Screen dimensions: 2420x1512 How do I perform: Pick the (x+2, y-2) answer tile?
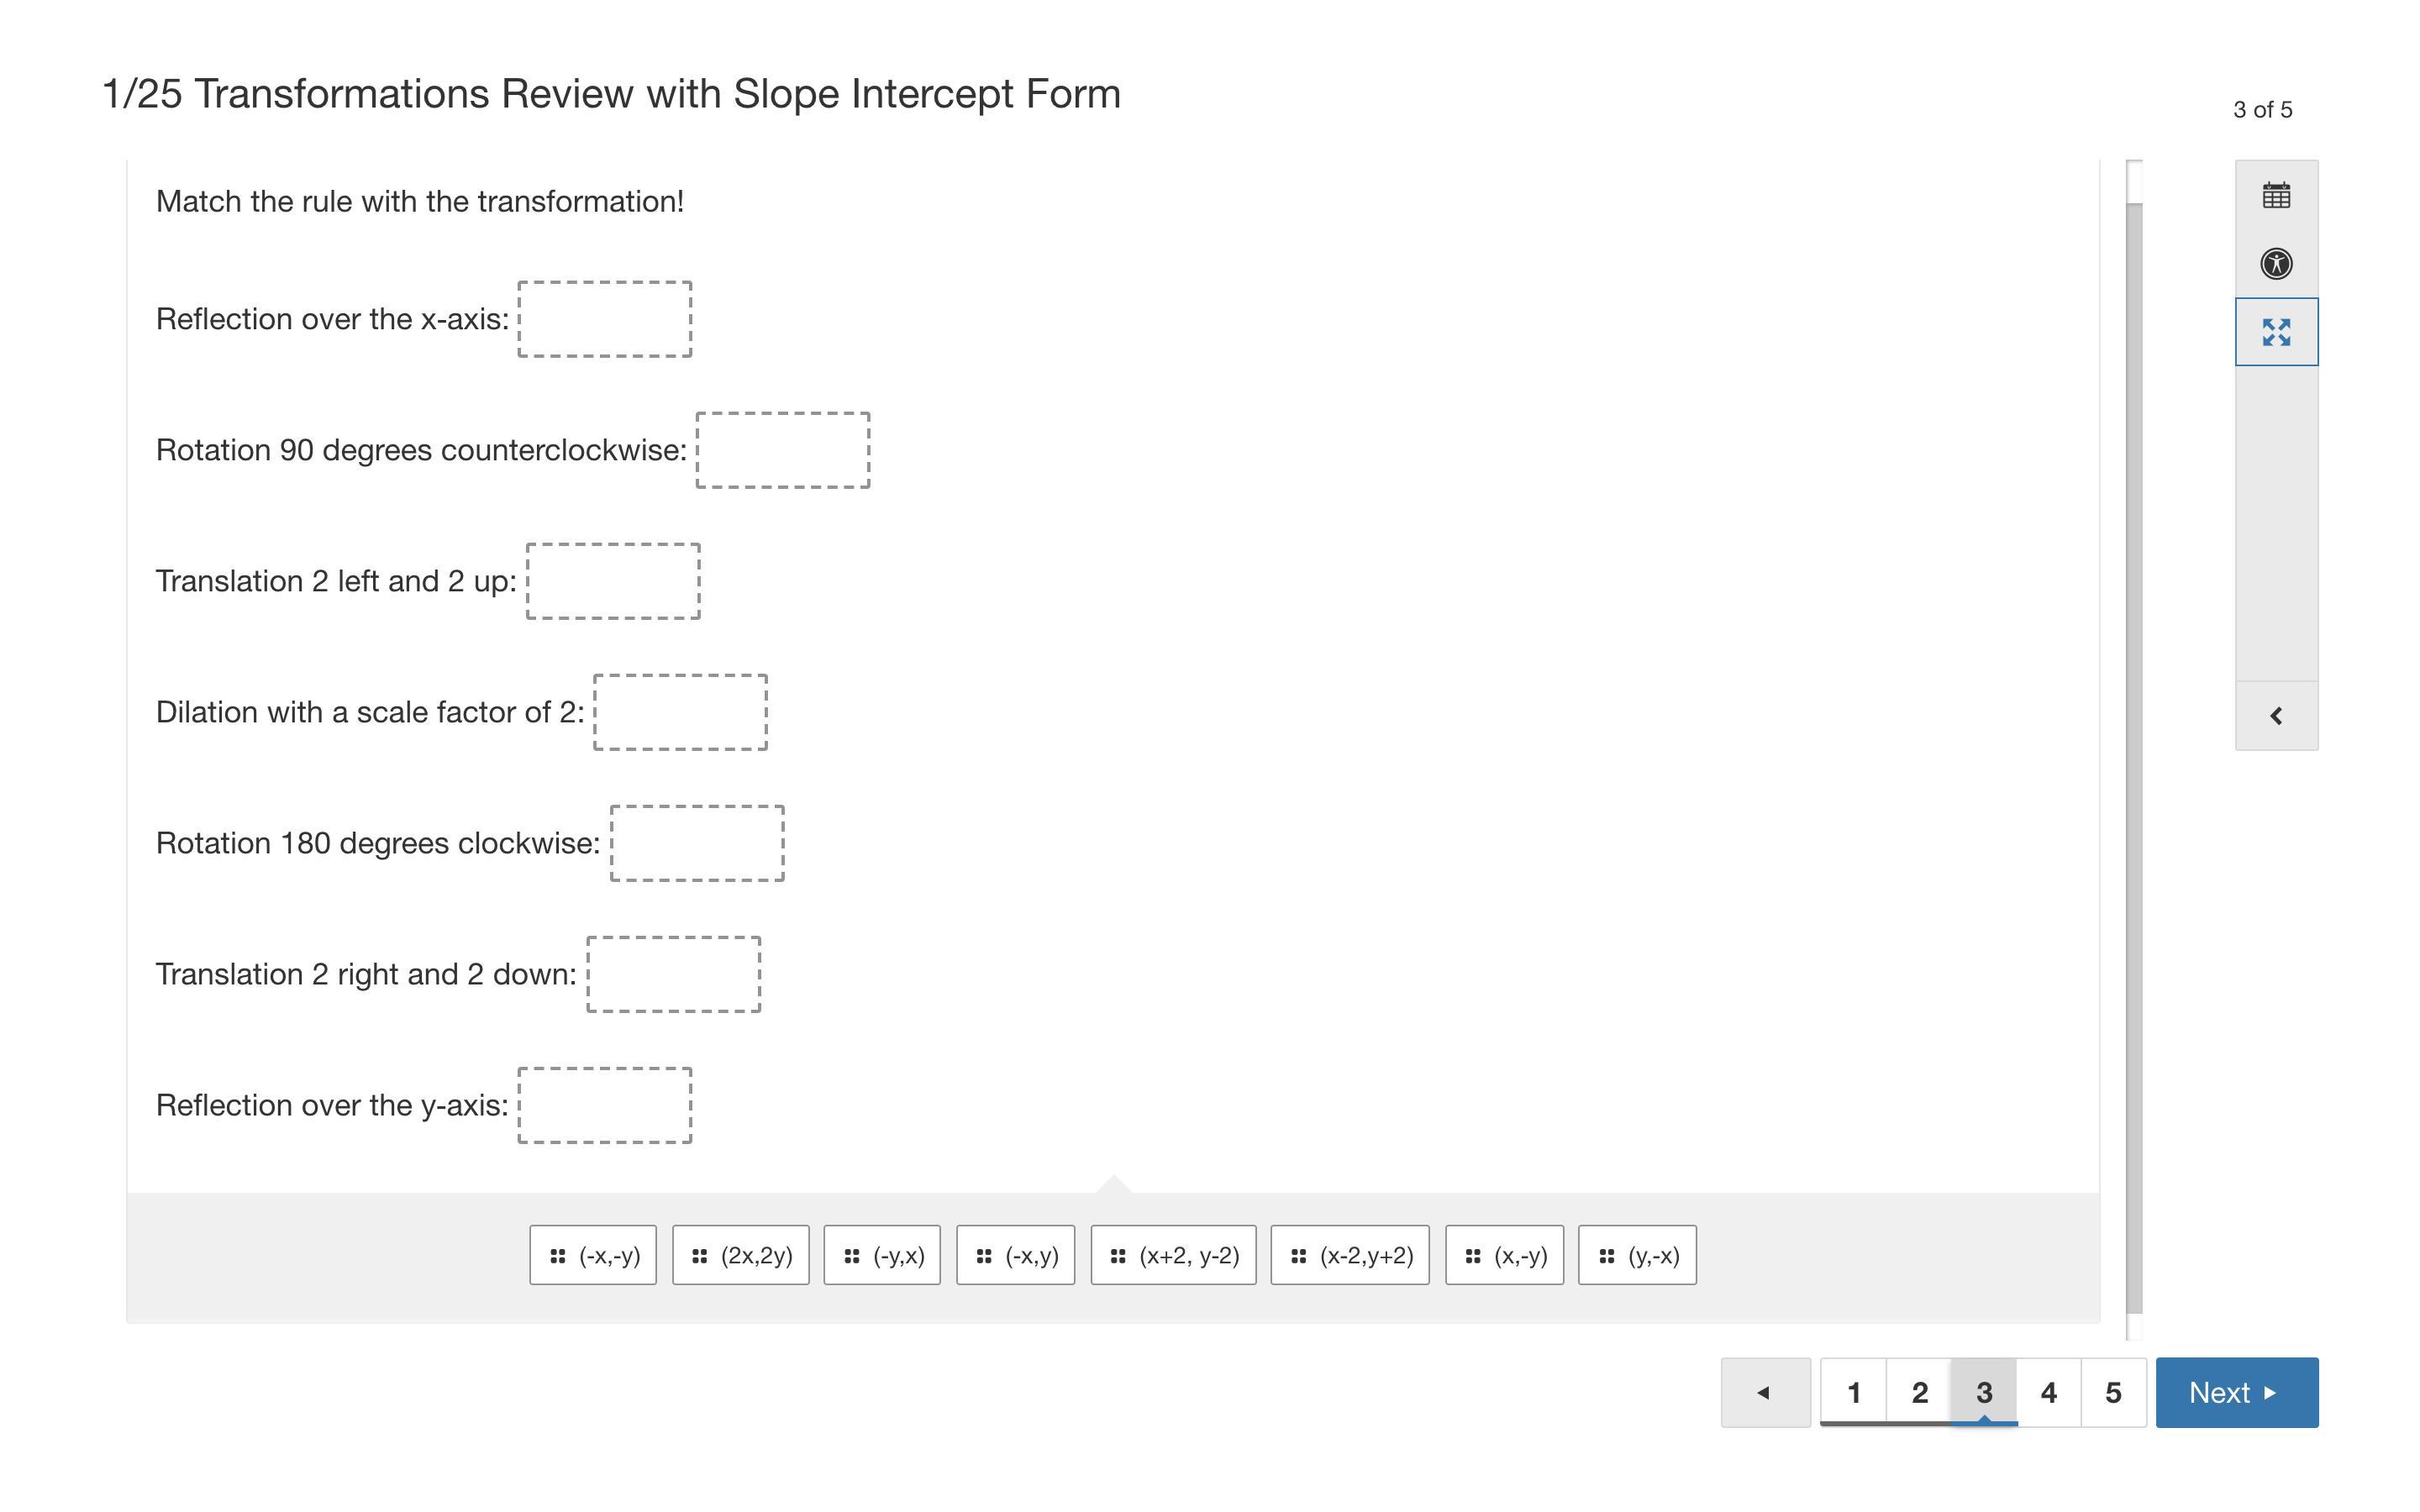1173,1255
